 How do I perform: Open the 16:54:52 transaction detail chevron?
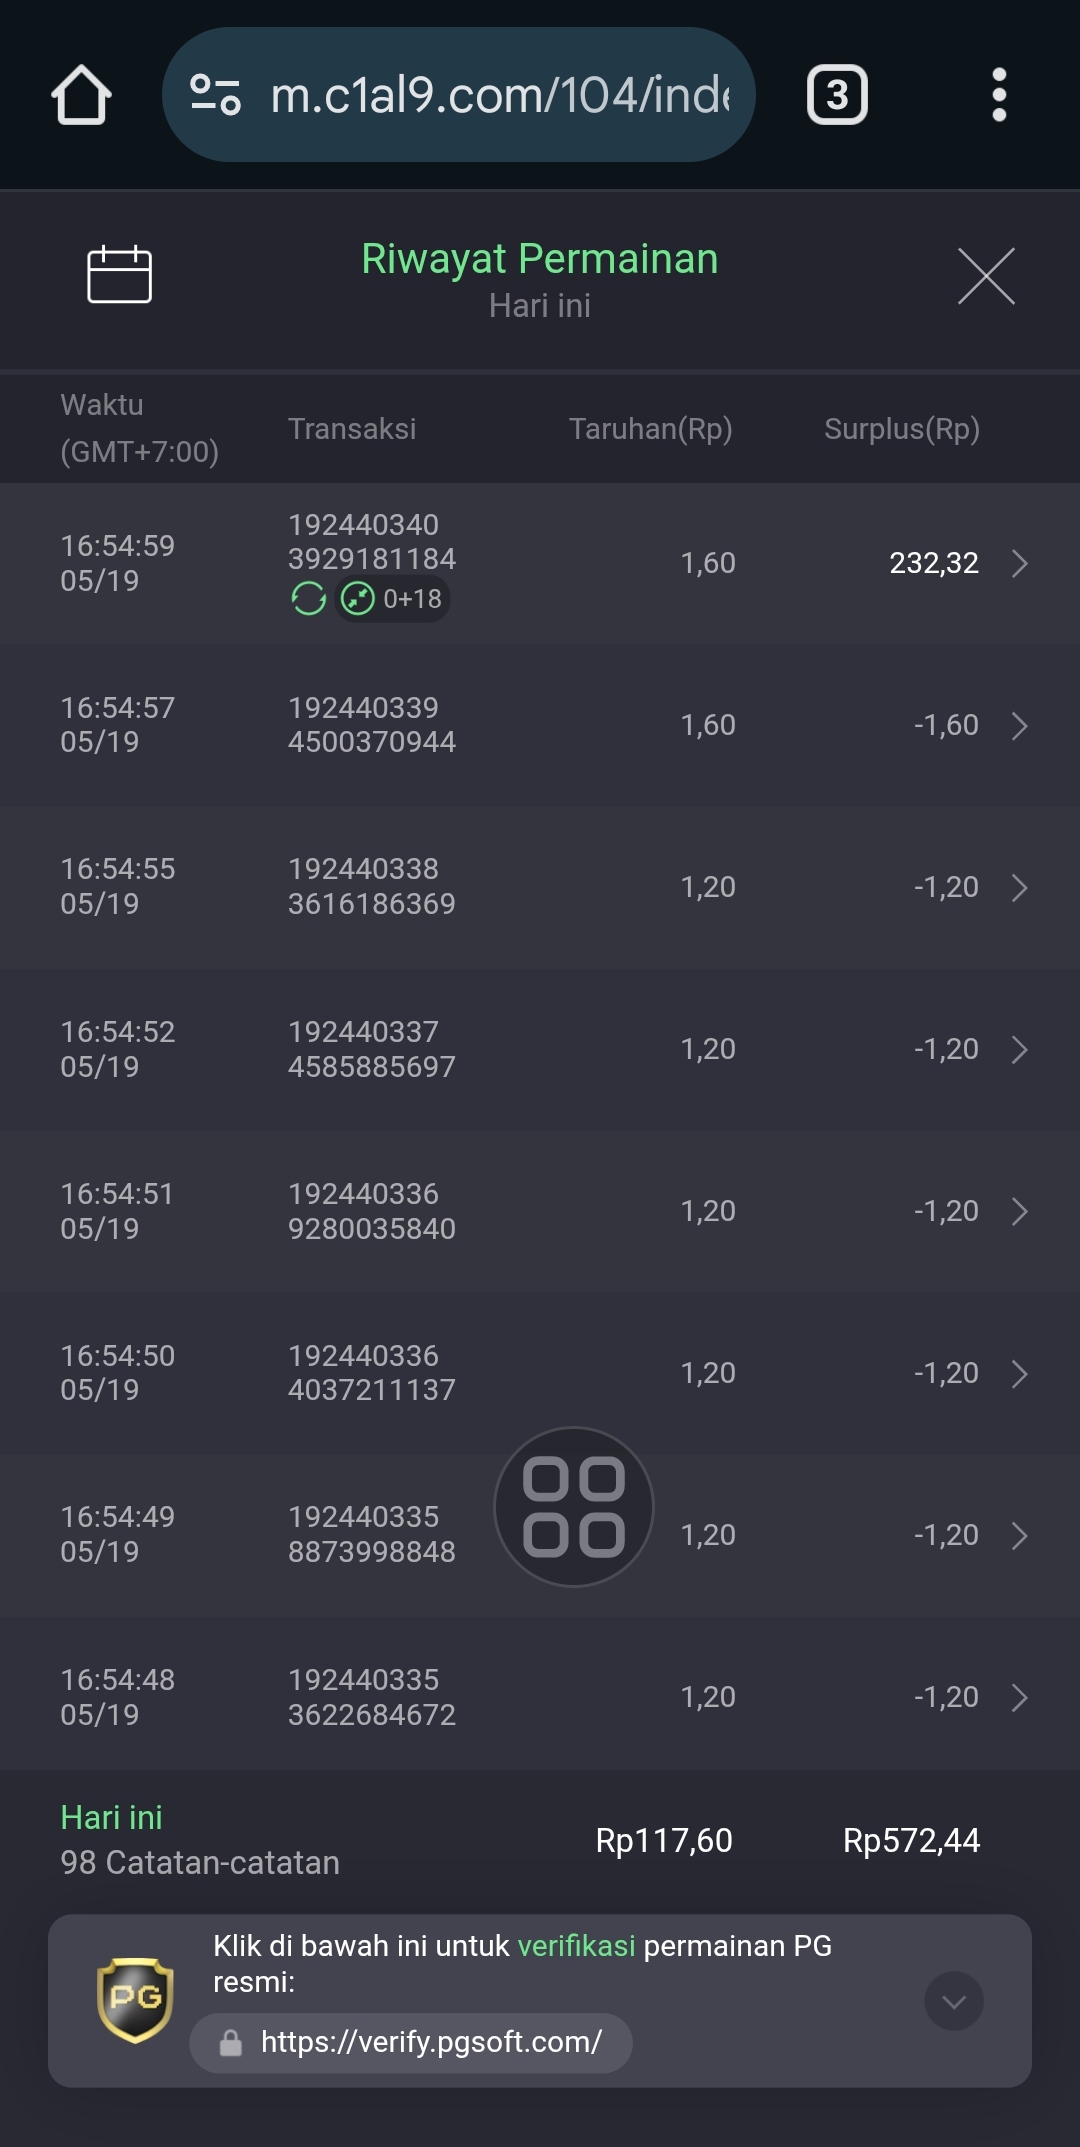tap(1019, 1049)
